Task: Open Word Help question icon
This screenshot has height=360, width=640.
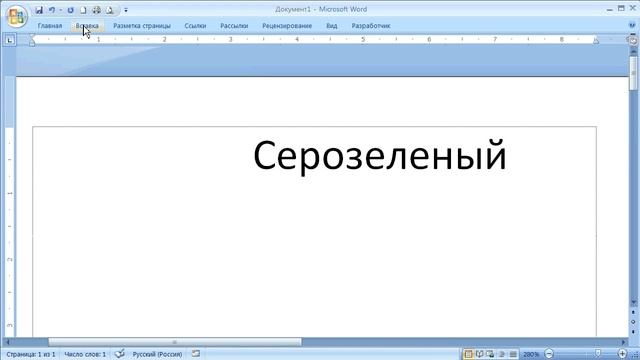Action: click(632, 25)
